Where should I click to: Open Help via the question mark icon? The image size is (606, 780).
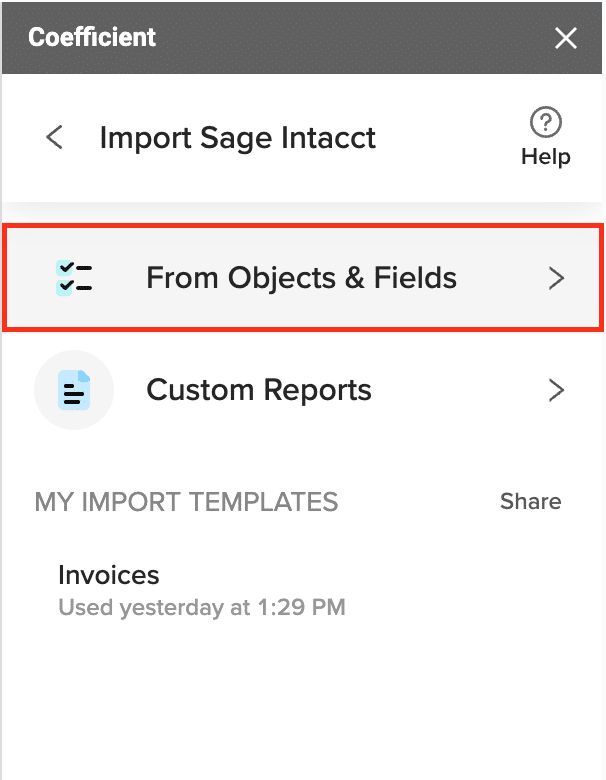click(545, 123)
